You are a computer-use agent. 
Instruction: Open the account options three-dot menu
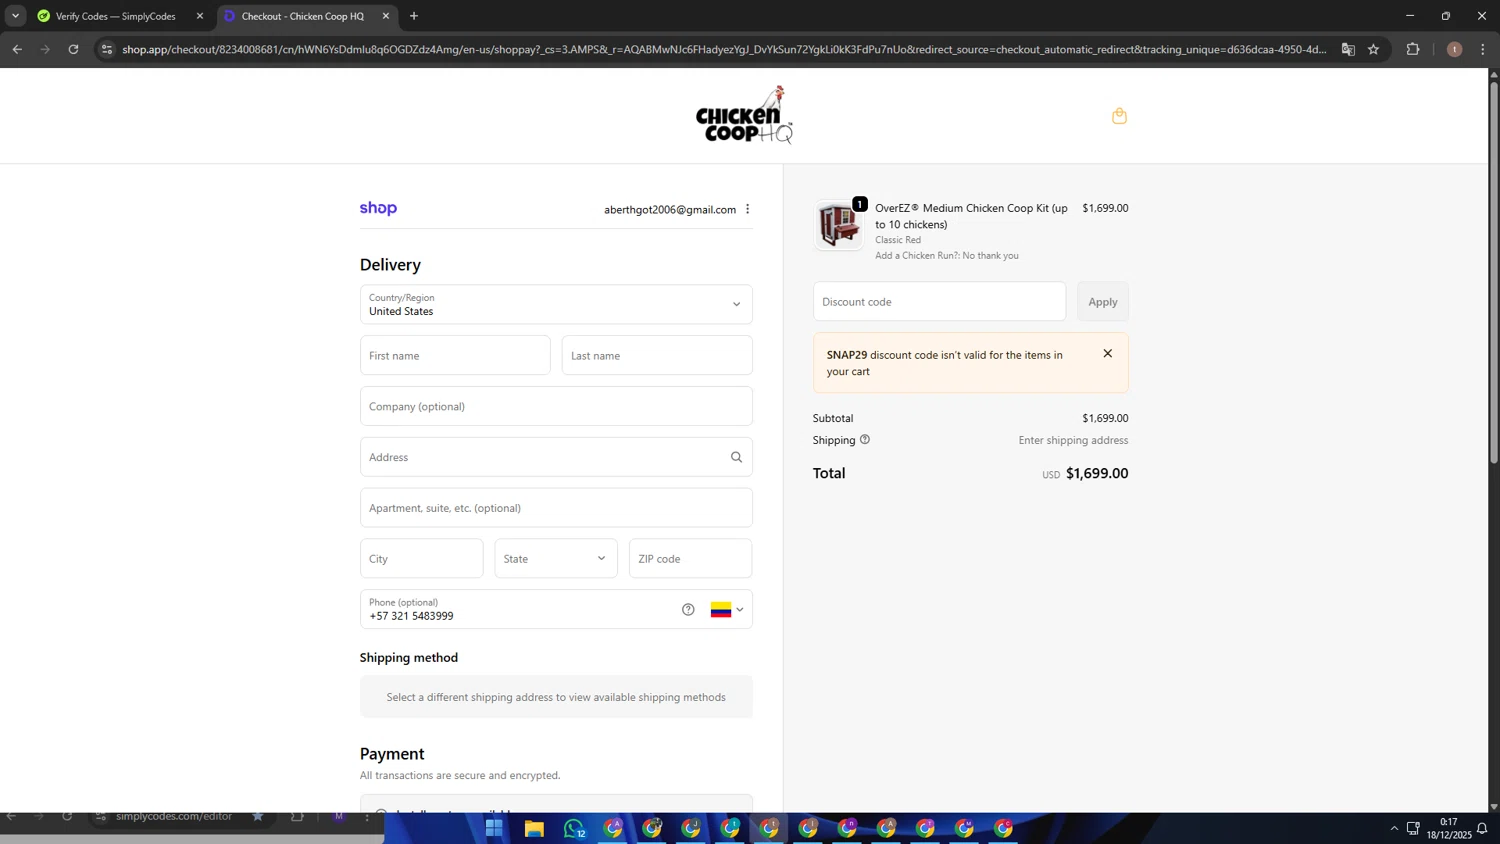[x=747, y=209]
